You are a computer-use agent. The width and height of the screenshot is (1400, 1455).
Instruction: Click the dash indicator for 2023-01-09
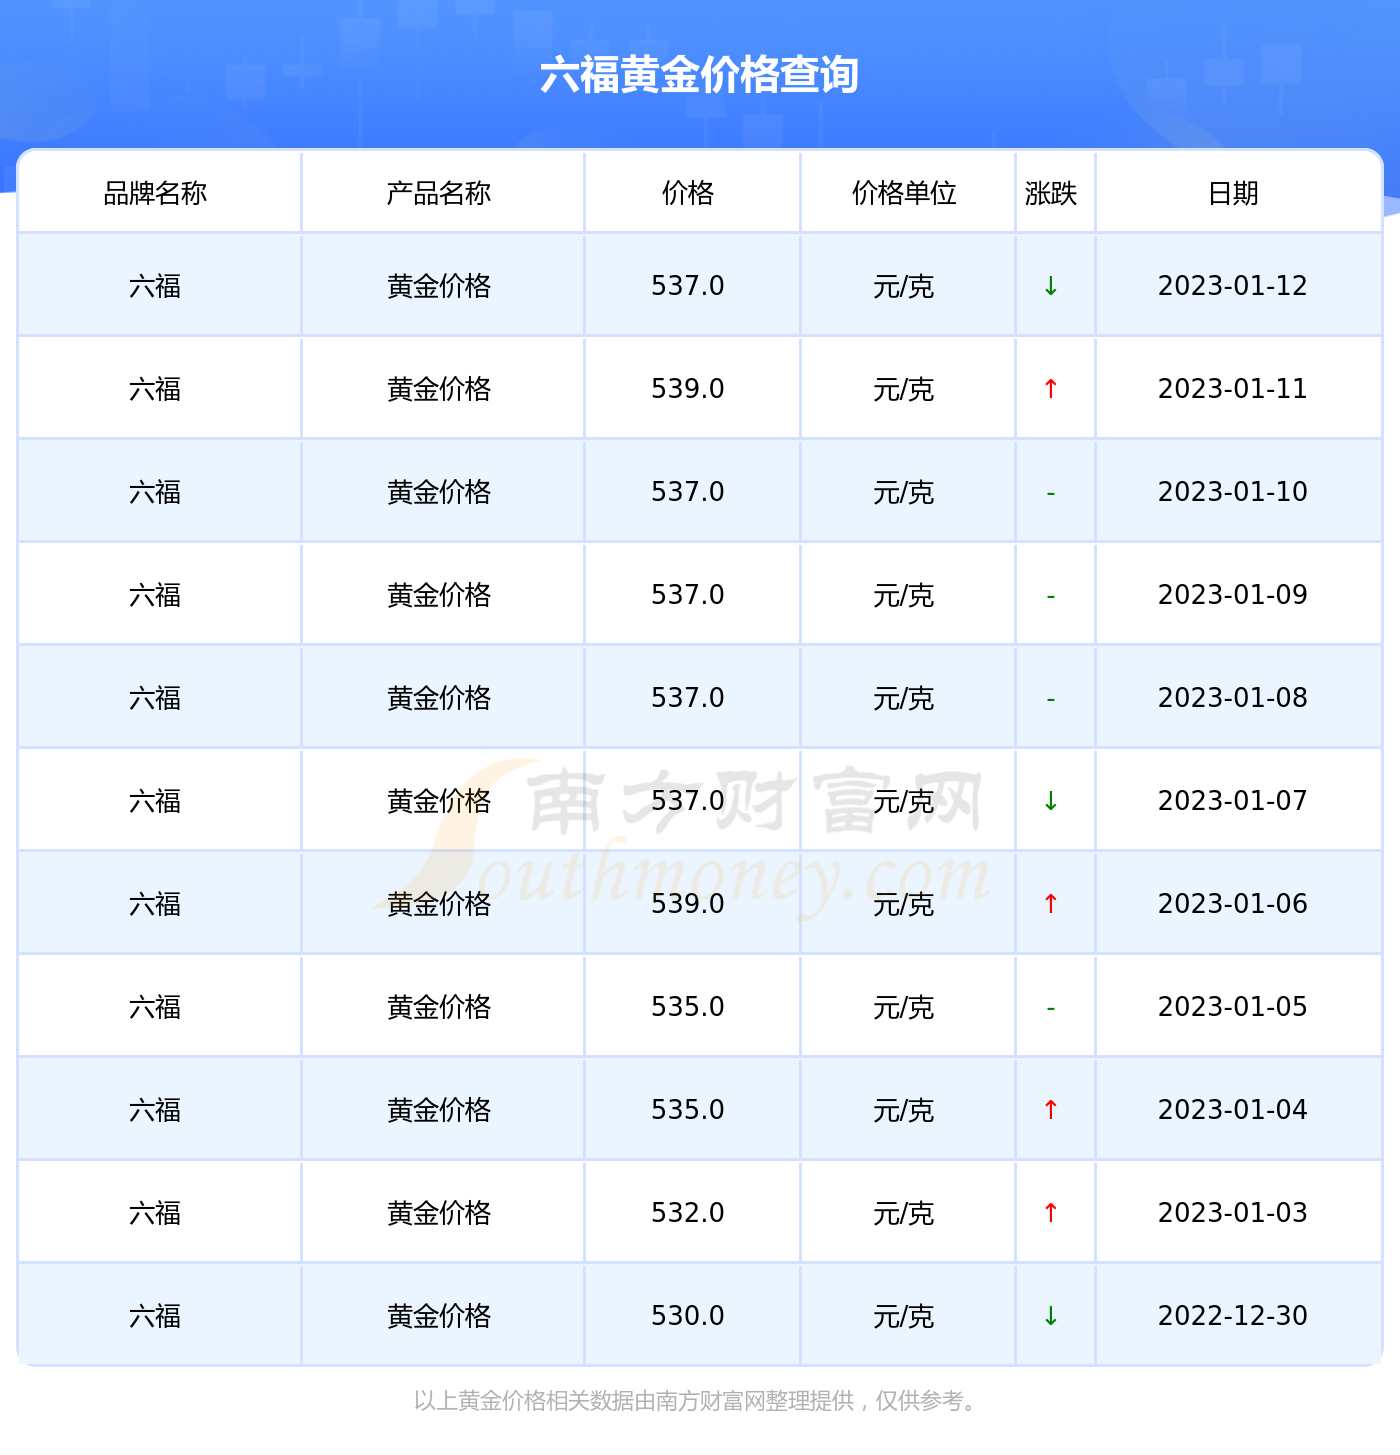[1051, 596]
